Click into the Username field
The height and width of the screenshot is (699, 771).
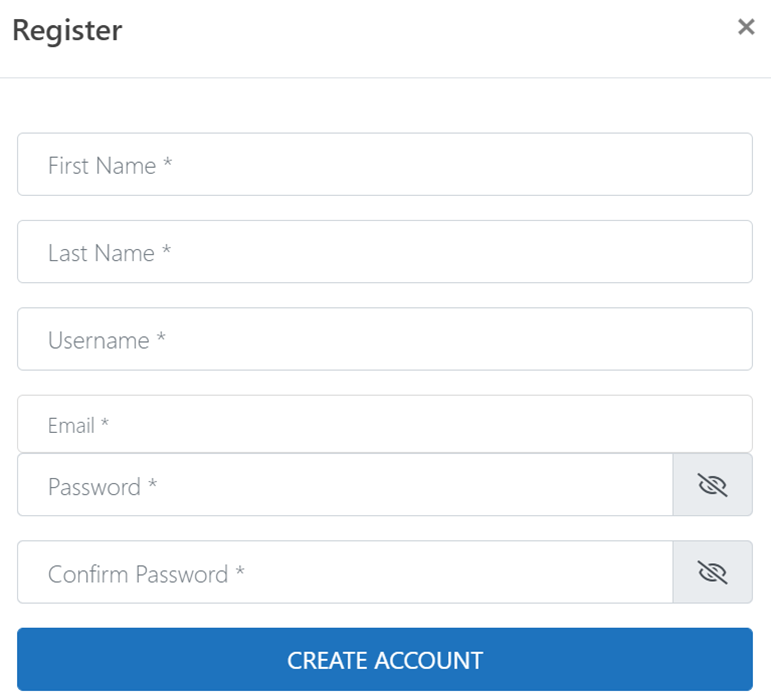tap(385, 339)
